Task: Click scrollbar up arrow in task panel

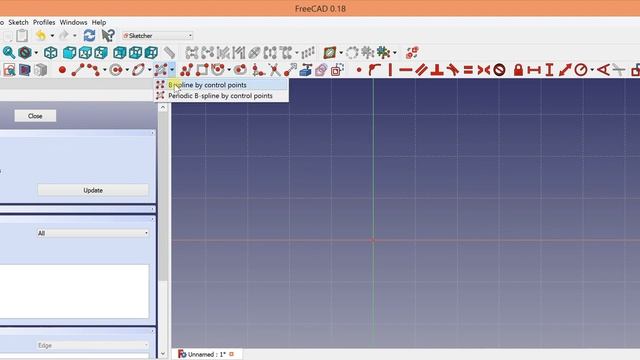Action: point(163,108)
